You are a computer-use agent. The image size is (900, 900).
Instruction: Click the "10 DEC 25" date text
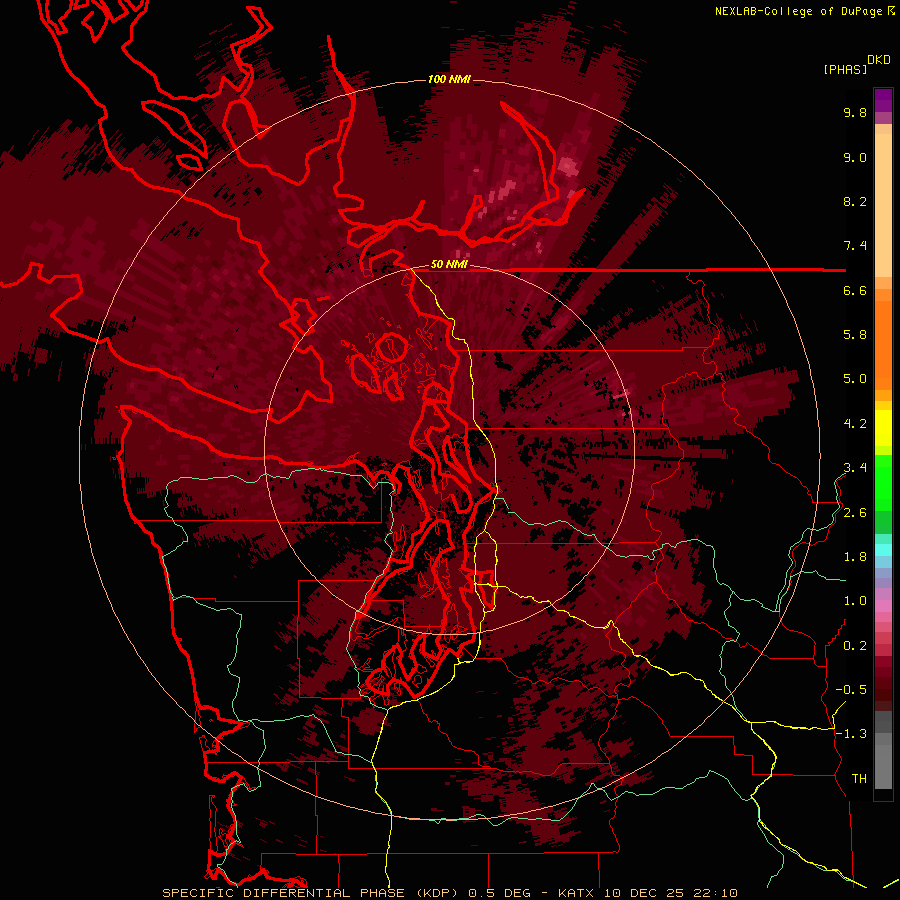point(645,893)
